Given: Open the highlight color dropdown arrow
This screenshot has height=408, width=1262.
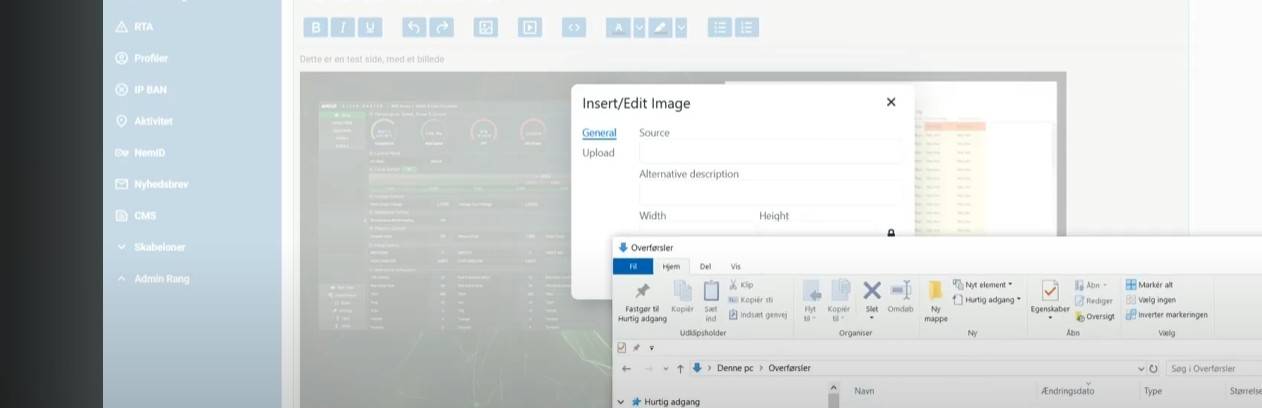Looking at the screenshot, I should pyautogui.click(x=681, y=28).
